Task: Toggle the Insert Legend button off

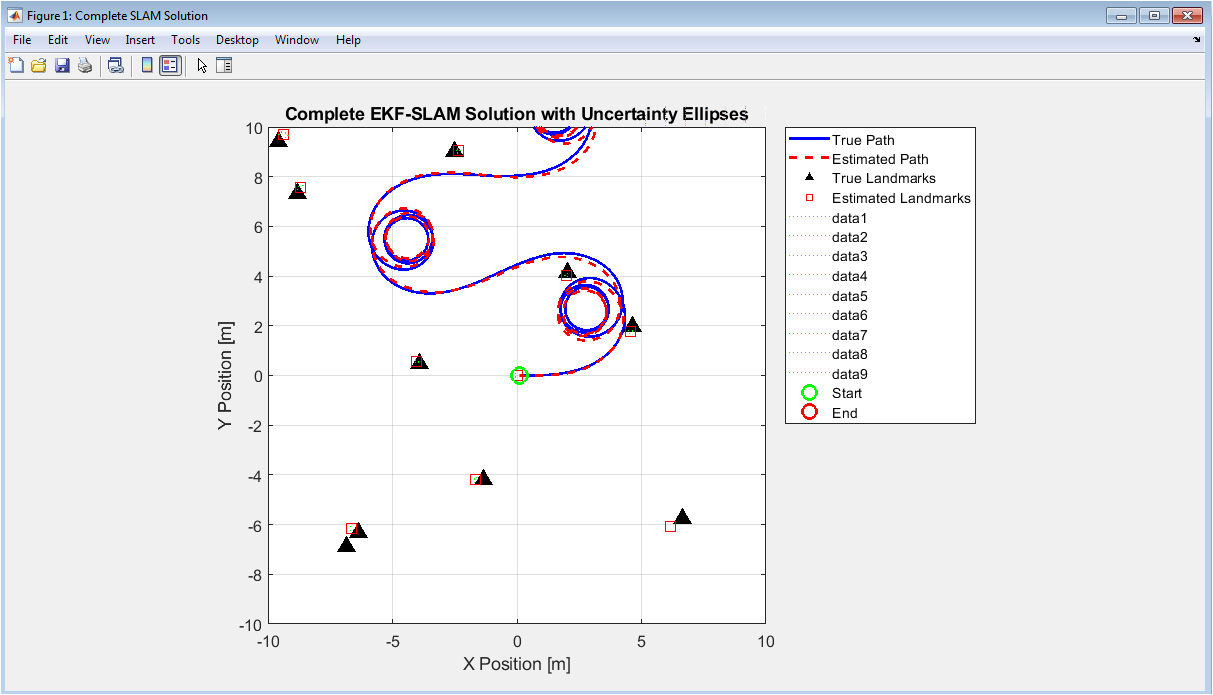Action: click(x=170, y=66)
